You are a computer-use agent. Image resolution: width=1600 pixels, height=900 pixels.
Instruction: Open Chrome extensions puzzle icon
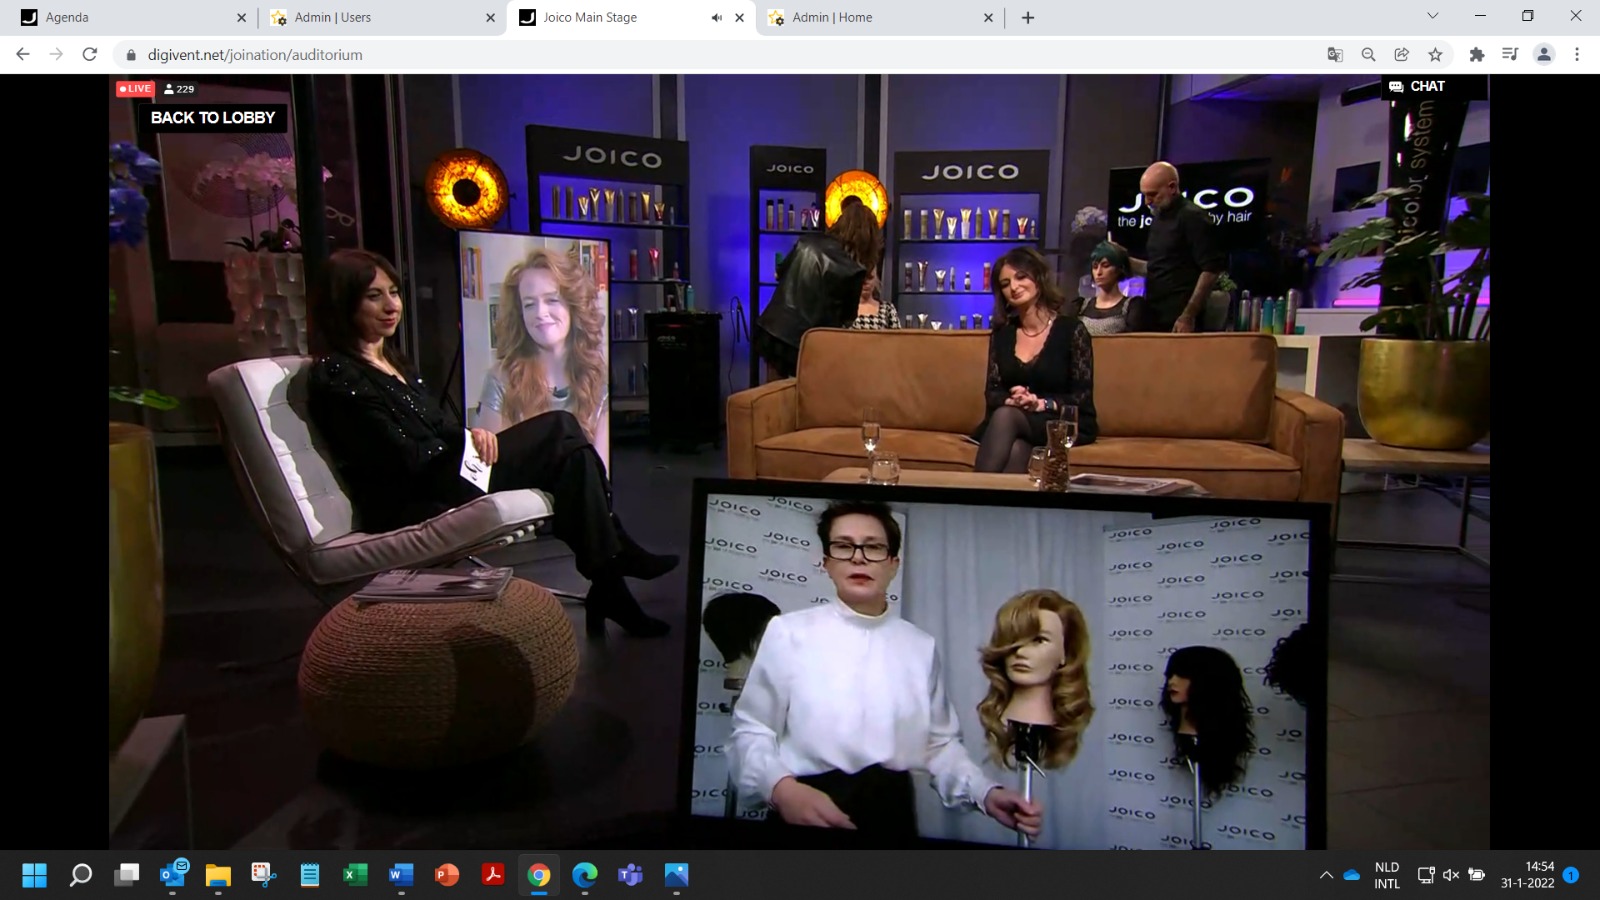[1477, 55]
